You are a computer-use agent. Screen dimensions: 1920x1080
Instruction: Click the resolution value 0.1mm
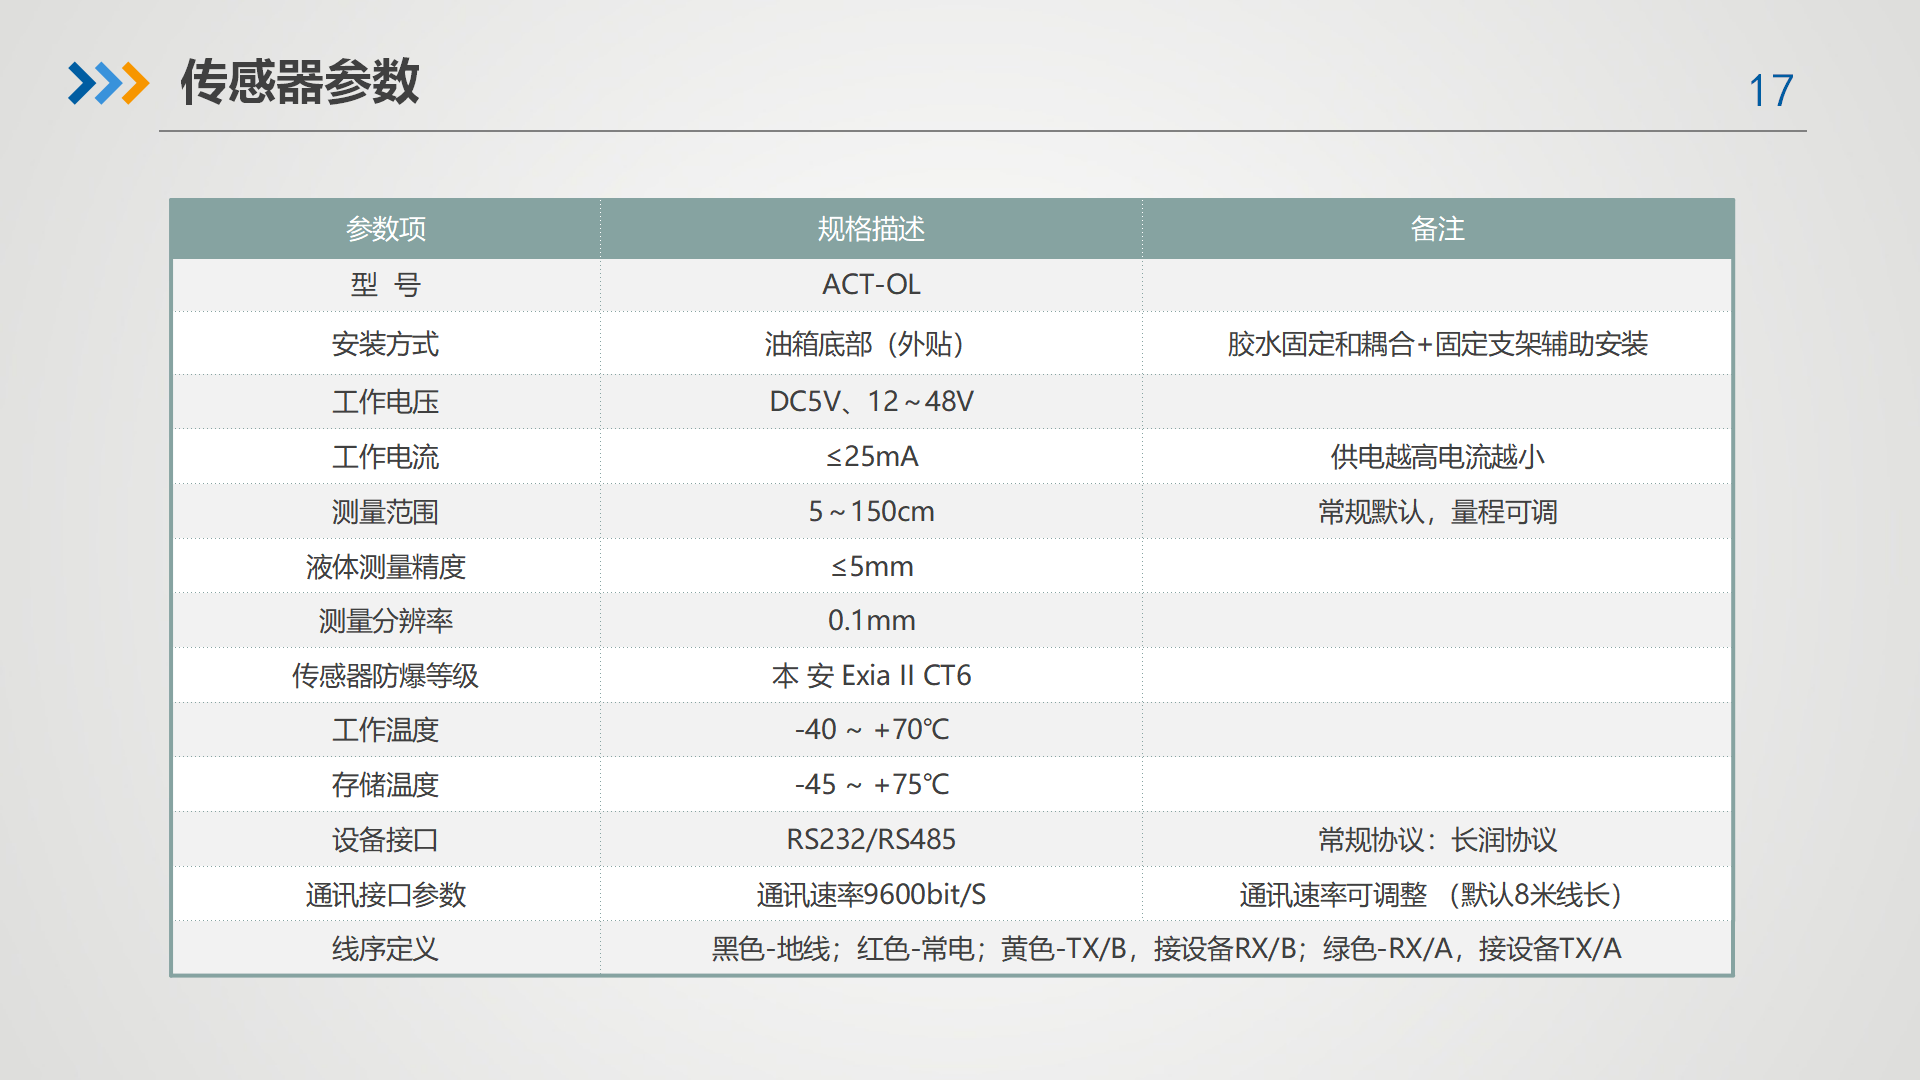[871, 621]
